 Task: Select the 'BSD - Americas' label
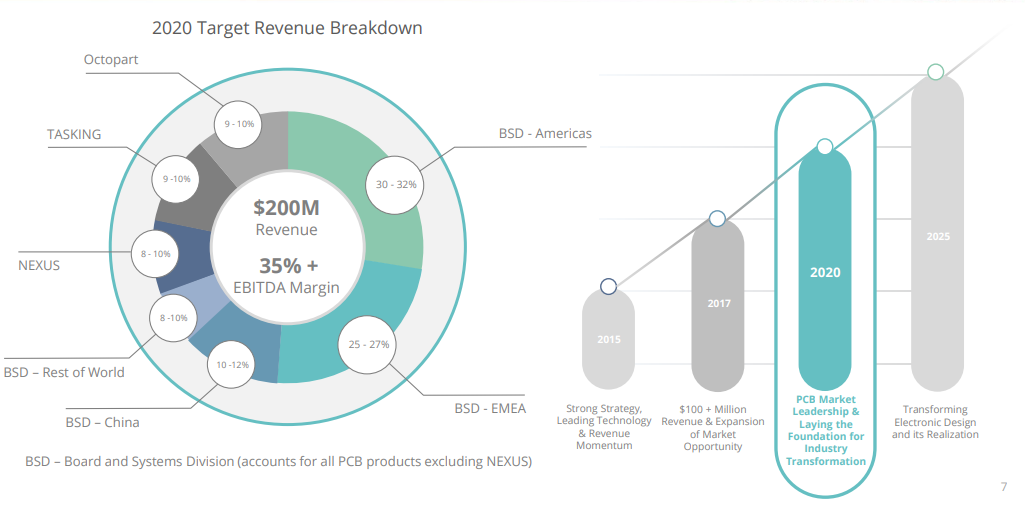point(545,133)
